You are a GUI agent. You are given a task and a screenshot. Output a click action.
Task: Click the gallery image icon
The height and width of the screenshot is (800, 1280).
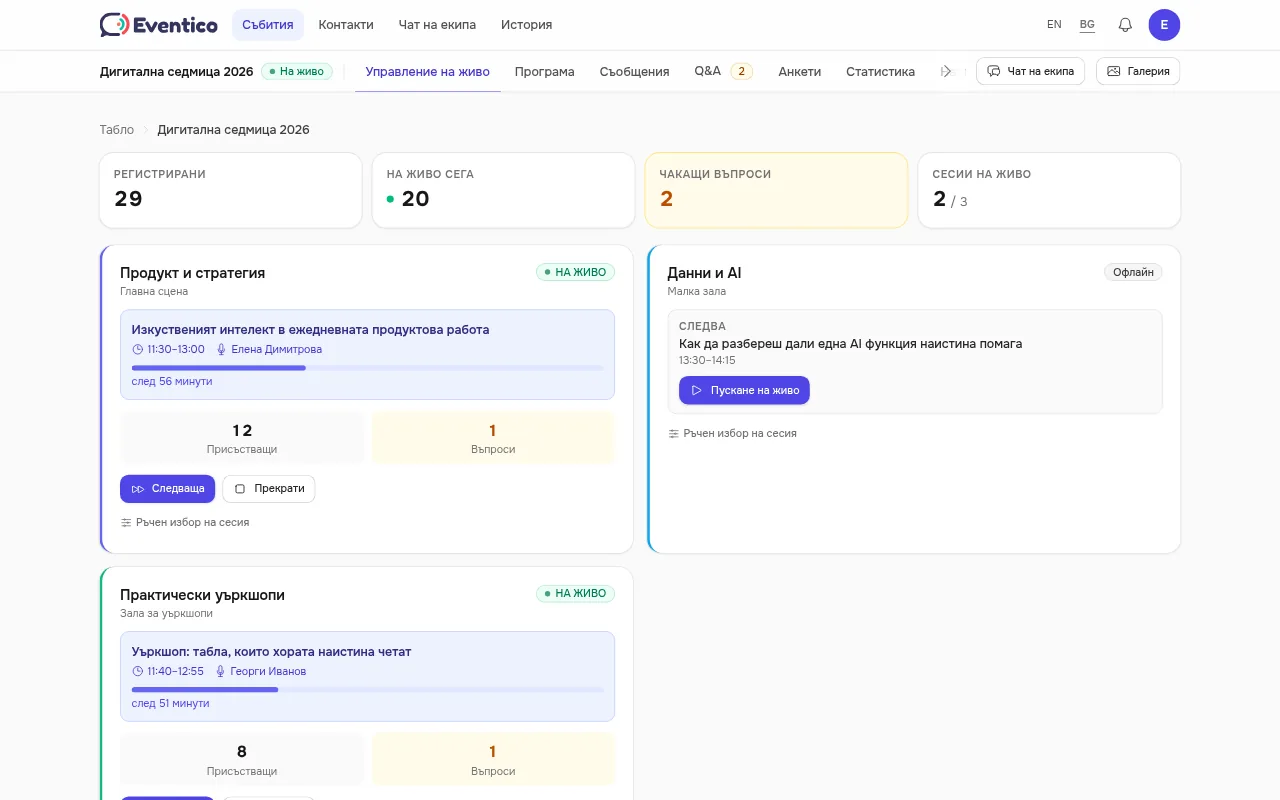[1114, 71]
